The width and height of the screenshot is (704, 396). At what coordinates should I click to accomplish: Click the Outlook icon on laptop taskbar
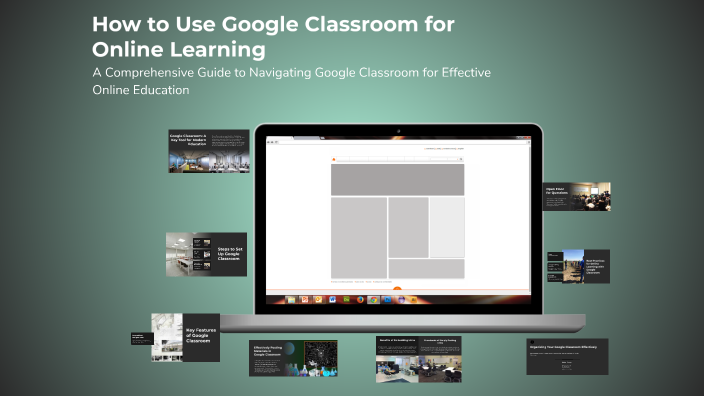coord(319,299)
